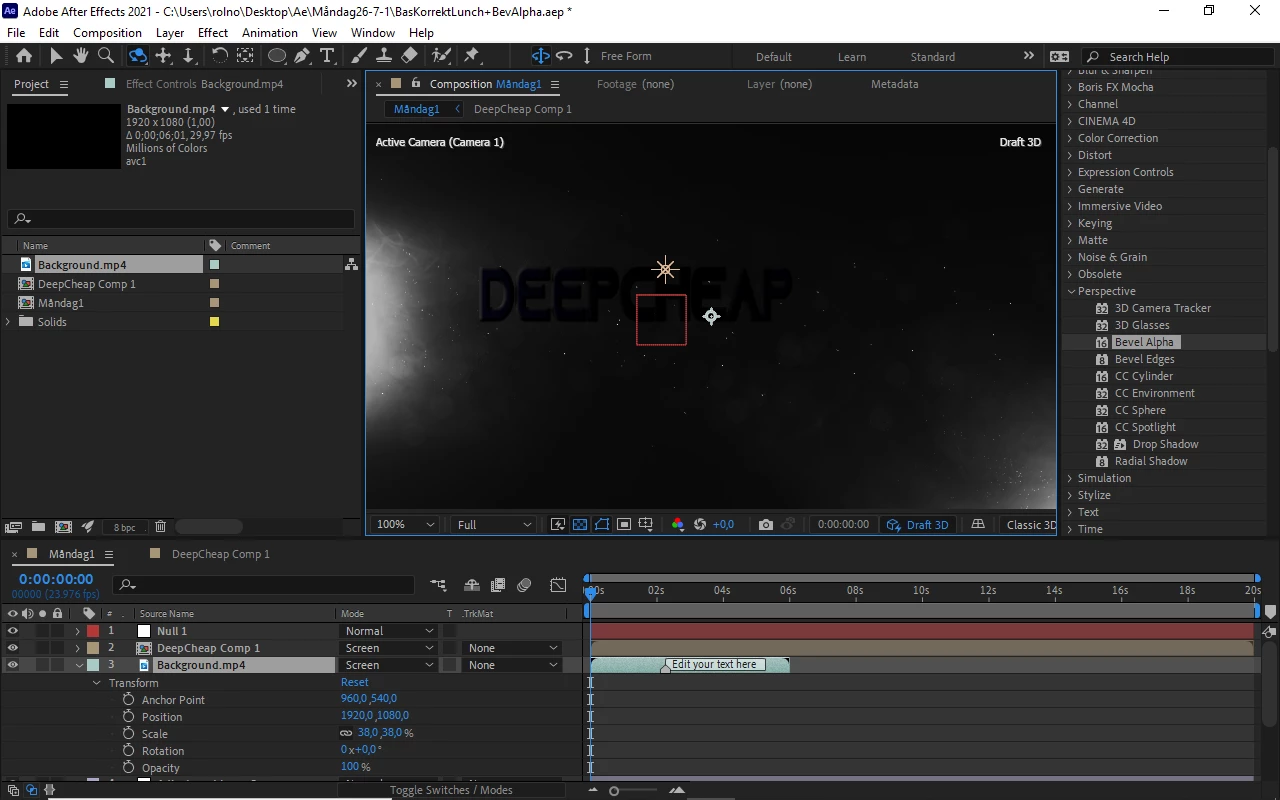The image size is (1280, 800).
Task: Click the snapshot camera icon in viewer
Action: coord(766,524)
